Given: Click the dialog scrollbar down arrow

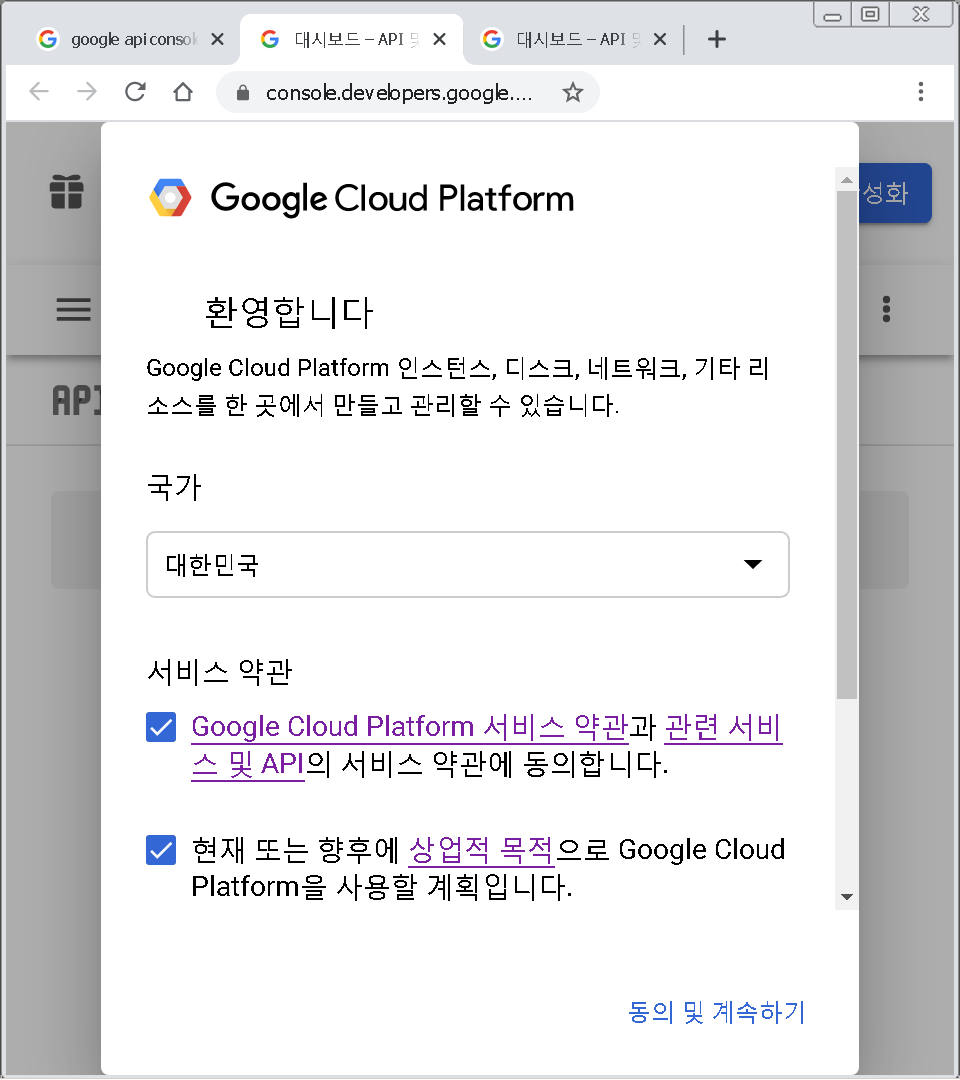Looking at the screenshot, I should [x=847, y=897].
